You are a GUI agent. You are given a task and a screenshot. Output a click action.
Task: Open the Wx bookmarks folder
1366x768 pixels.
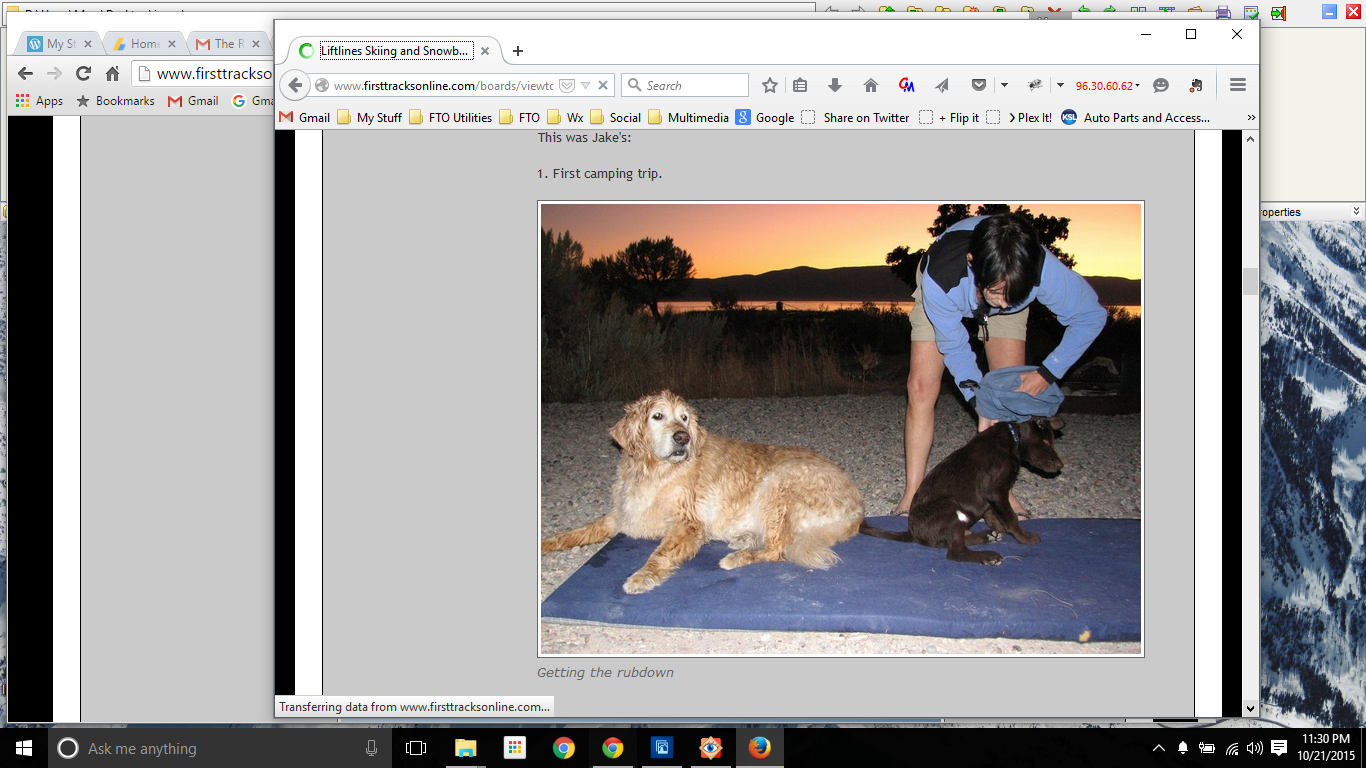565,117
